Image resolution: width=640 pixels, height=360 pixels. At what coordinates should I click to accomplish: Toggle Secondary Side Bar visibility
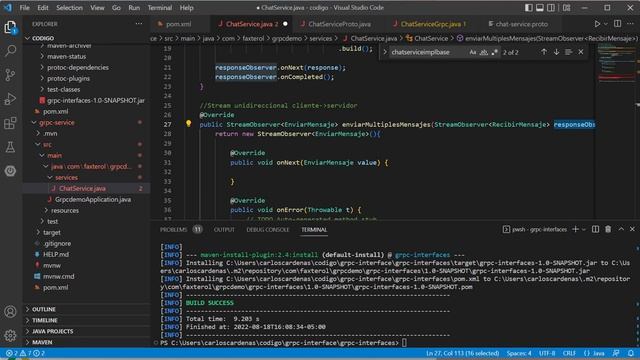coord(551,8)
